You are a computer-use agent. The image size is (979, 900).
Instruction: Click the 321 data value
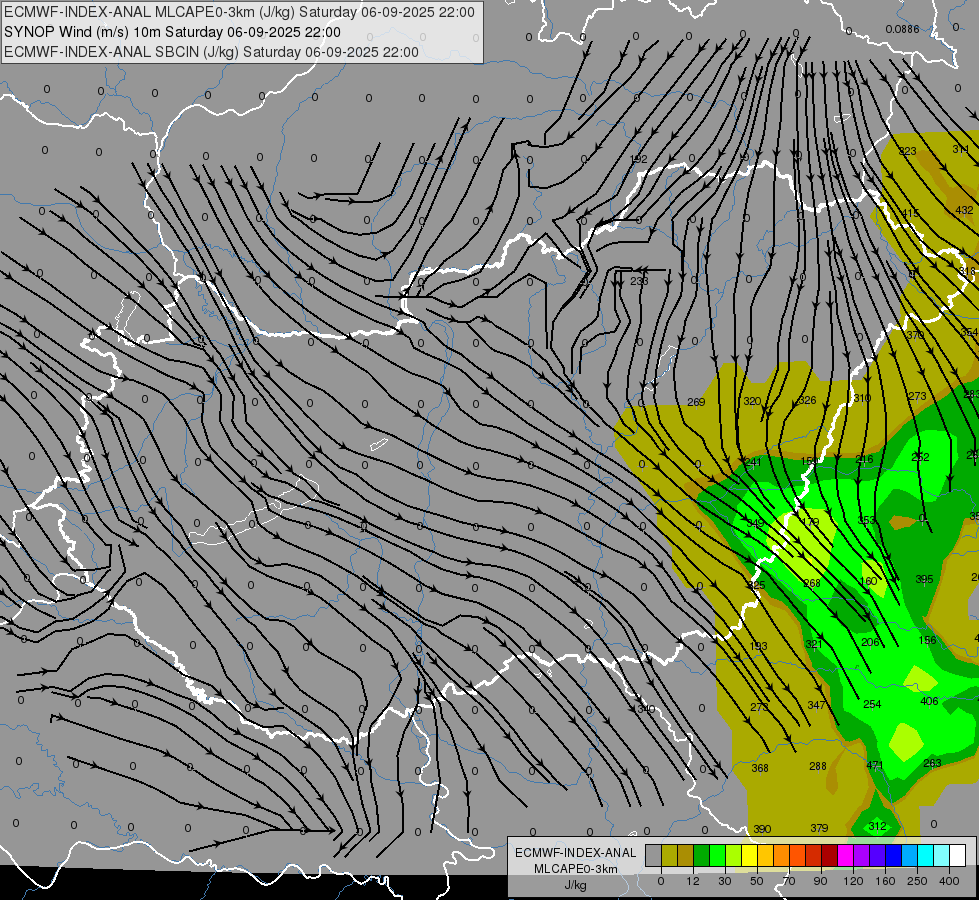pyautogui.click(x=814, y=645)
